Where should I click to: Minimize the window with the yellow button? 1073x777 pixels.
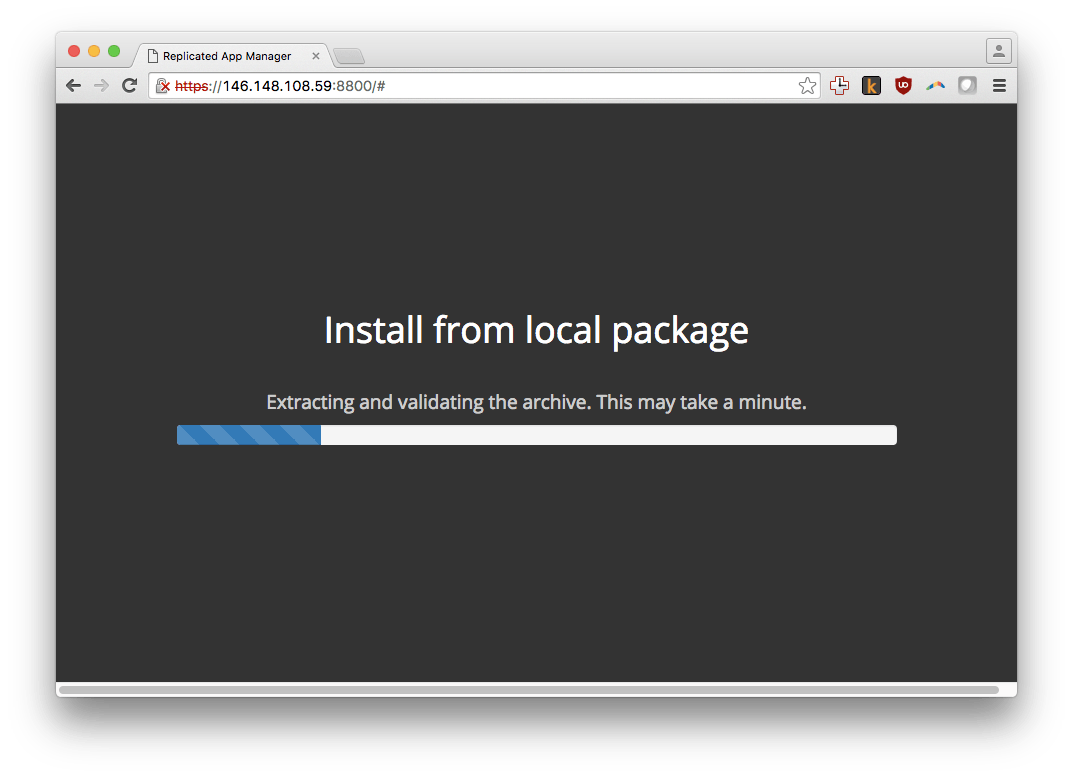pyautogui.click(x=94, y=51)
